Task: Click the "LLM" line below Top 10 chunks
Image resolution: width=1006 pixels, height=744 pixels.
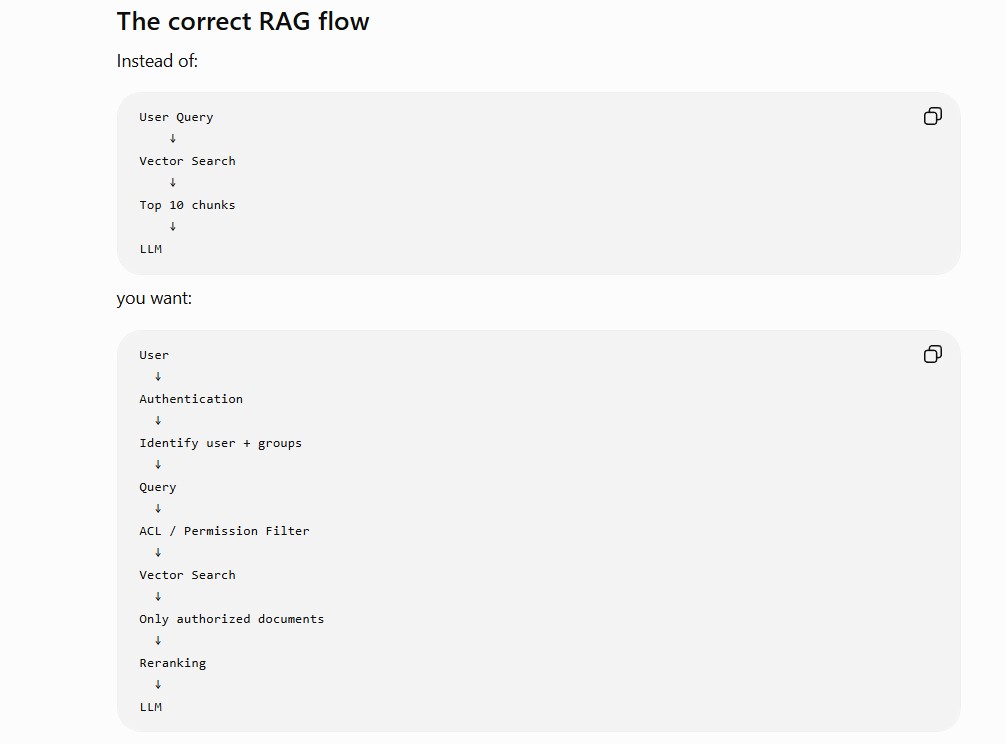Action: 151,249
